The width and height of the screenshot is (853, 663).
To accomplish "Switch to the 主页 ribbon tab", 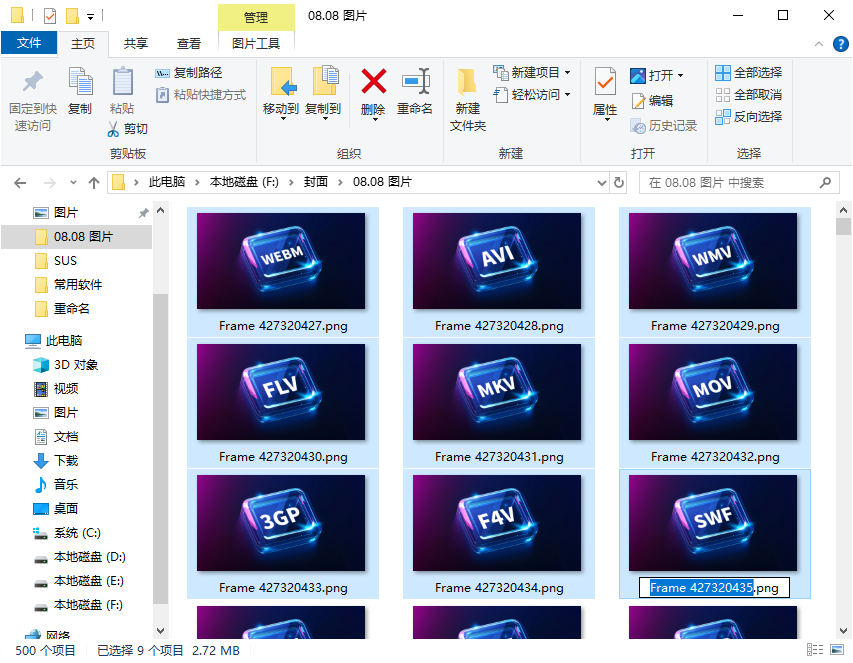I will click(x=83, y=44).
